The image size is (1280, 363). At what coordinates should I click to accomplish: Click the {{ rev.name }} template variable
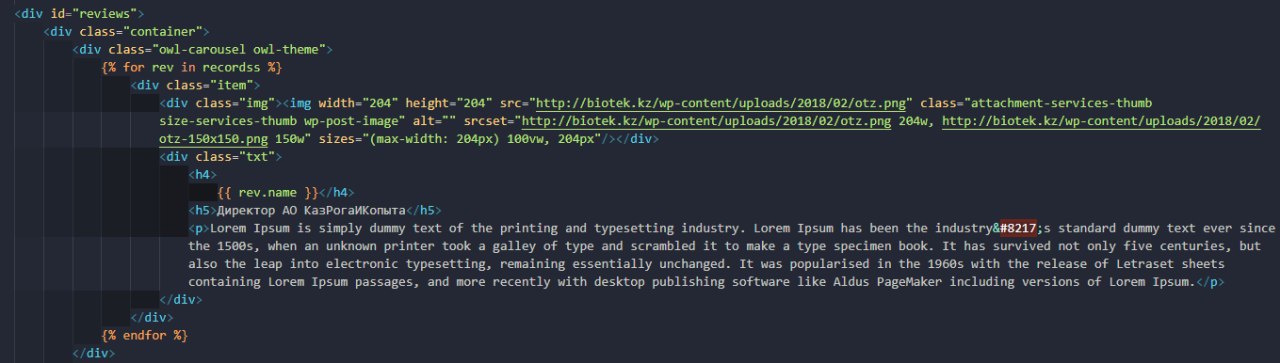pos(267,192)
